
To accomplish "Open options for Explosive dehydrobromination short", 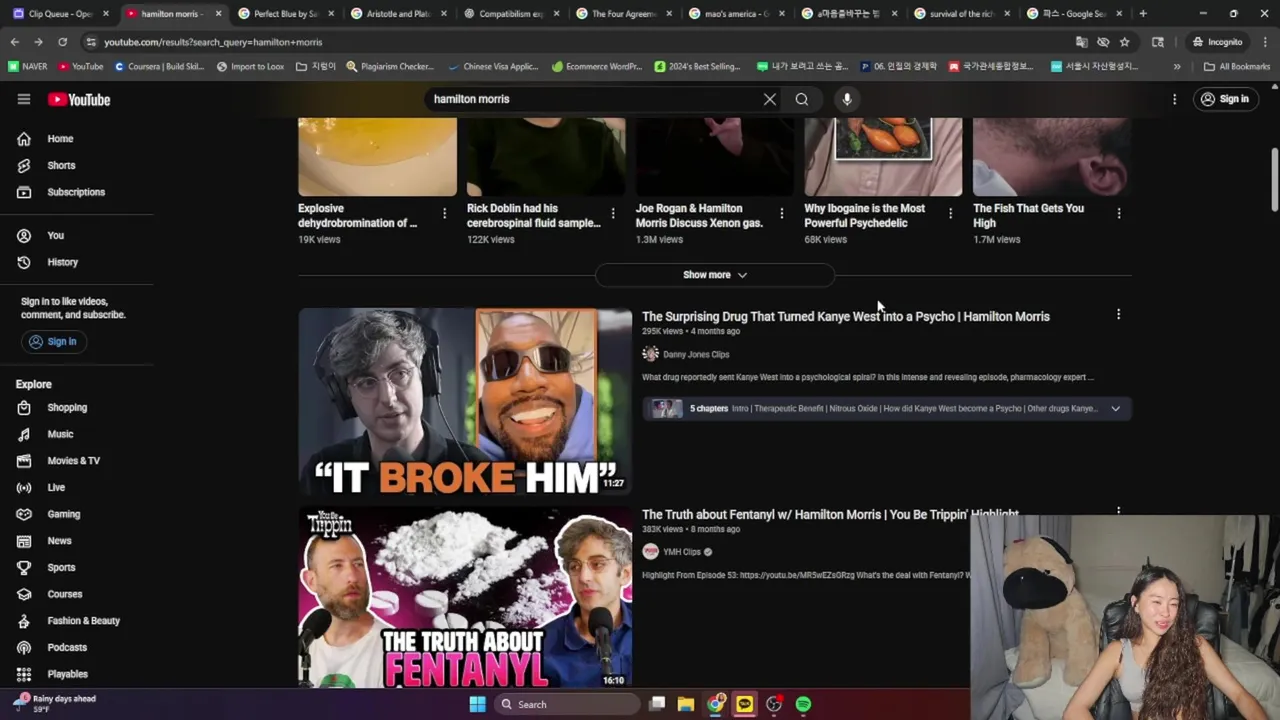I will [444, 213].
